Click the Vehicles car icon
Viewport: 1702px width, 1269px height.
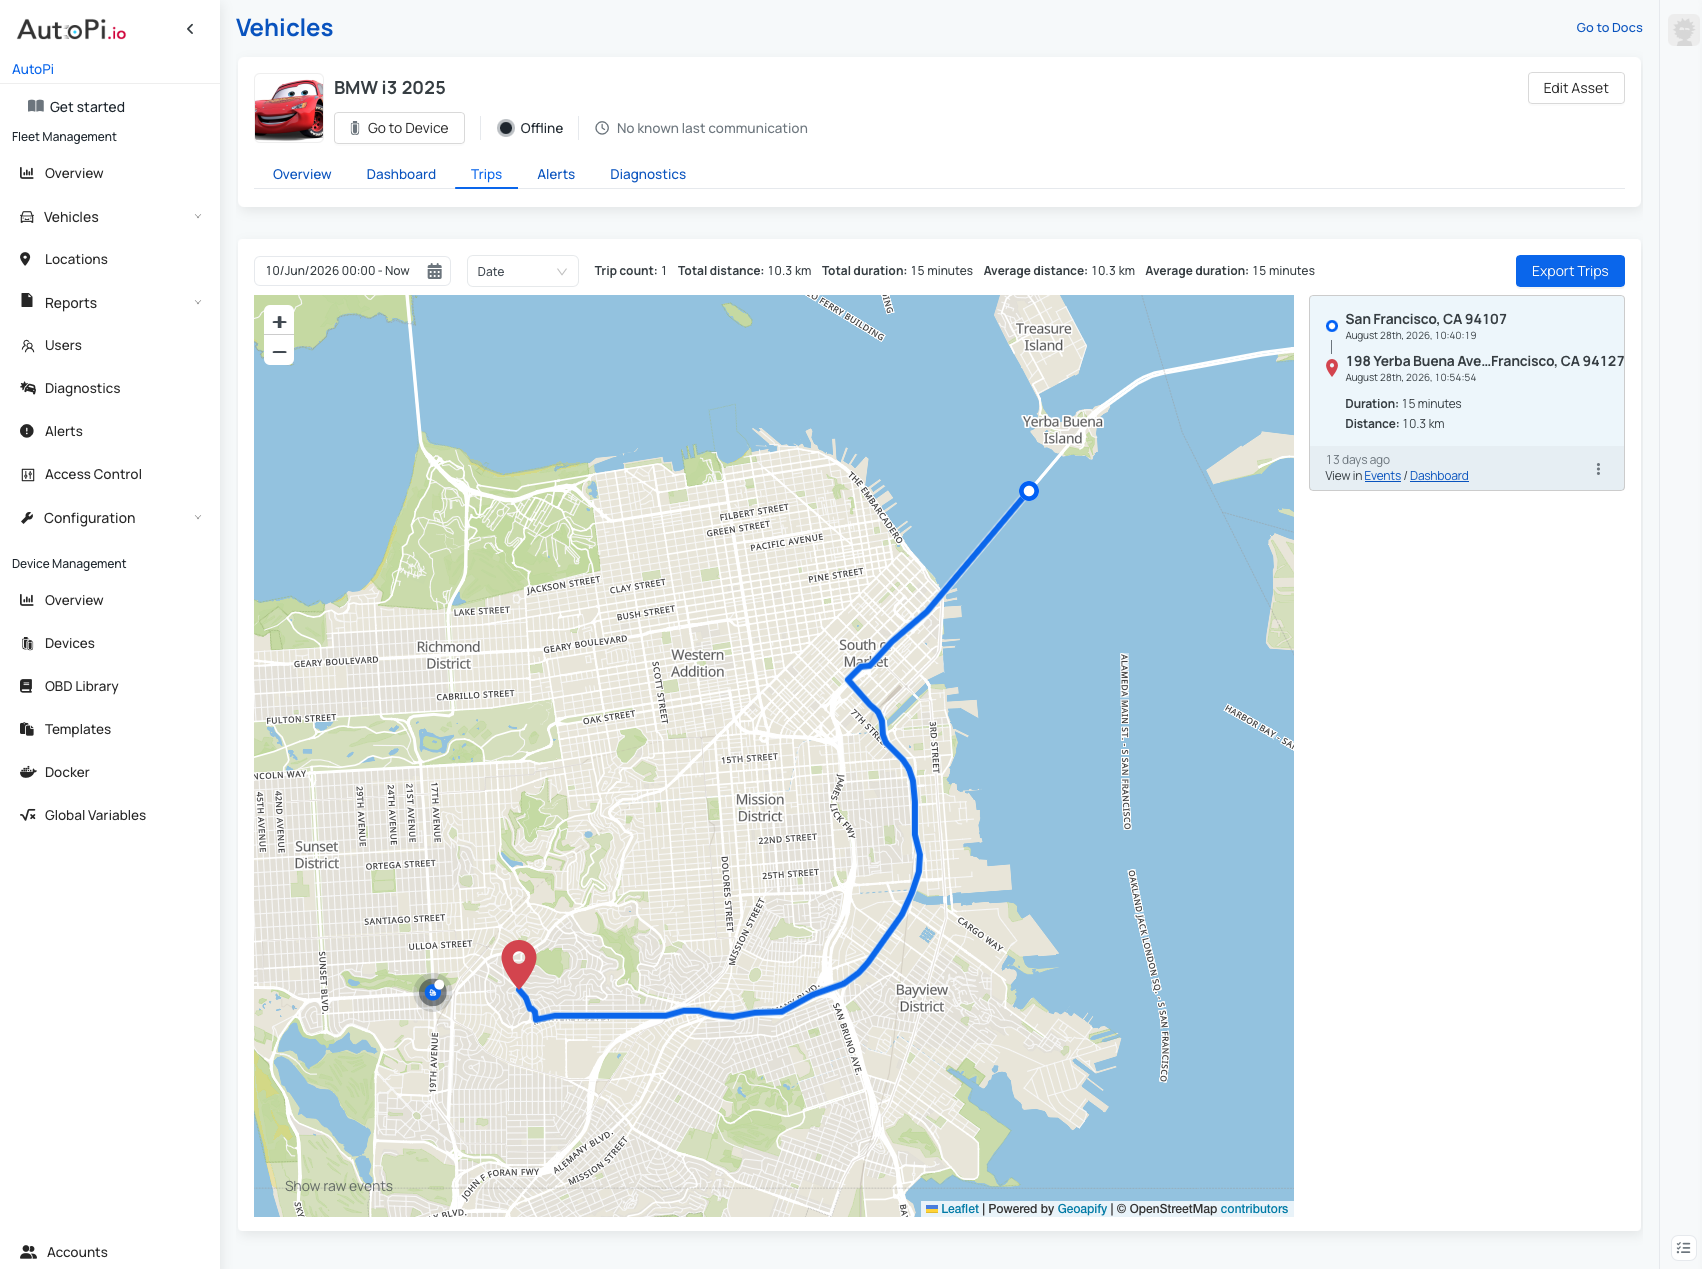pyautogui.click(x=27, y=217)
